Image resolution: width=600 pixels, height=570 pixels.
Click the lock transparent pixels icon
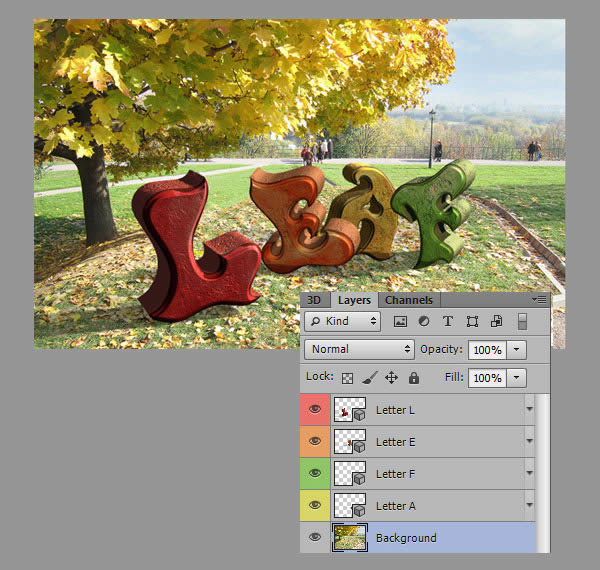pos(347,378)
